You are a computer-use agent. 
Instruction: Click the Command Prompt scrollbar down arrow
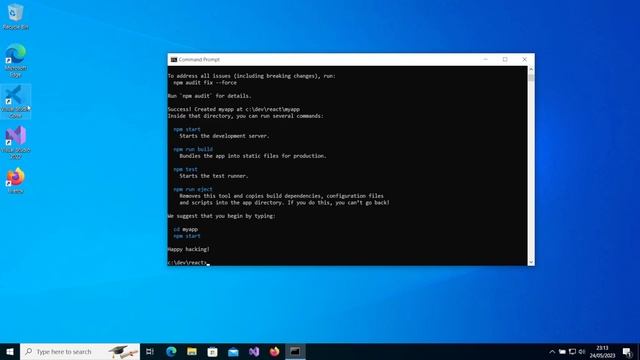pos(531,262)
